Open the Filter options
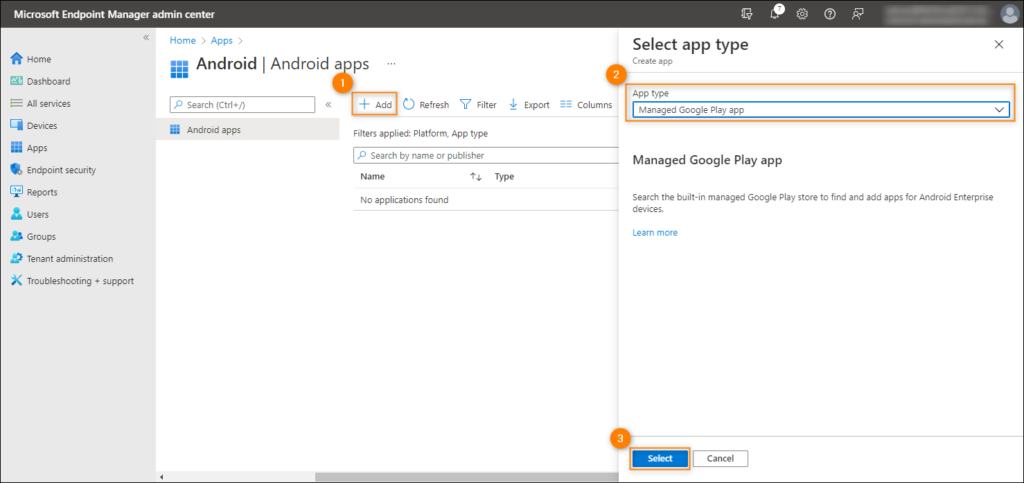 tap(479, 104)
